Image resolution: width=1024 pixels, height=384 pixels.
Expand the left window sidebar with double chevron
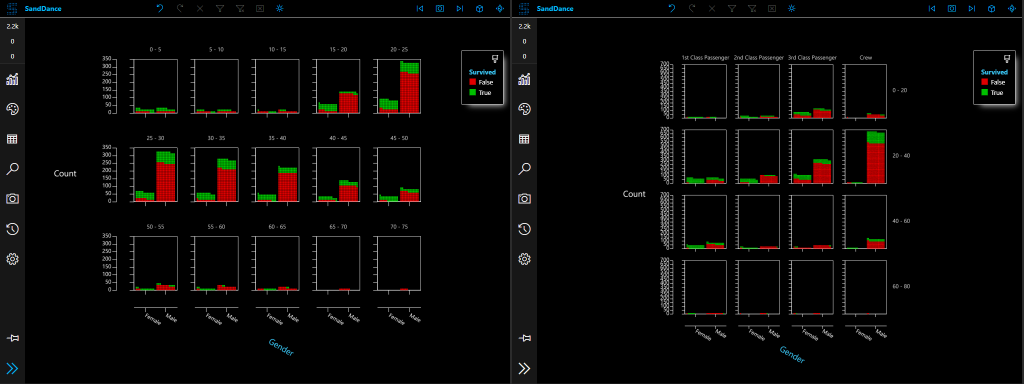[x=12, y=368]
